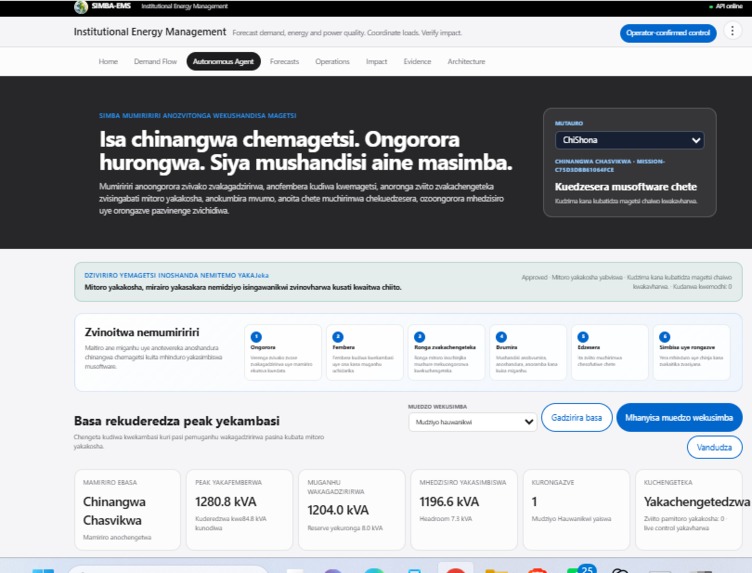
Task: Click Mhanyisa muedzo wekusimba button
Action: pos(679,418)
